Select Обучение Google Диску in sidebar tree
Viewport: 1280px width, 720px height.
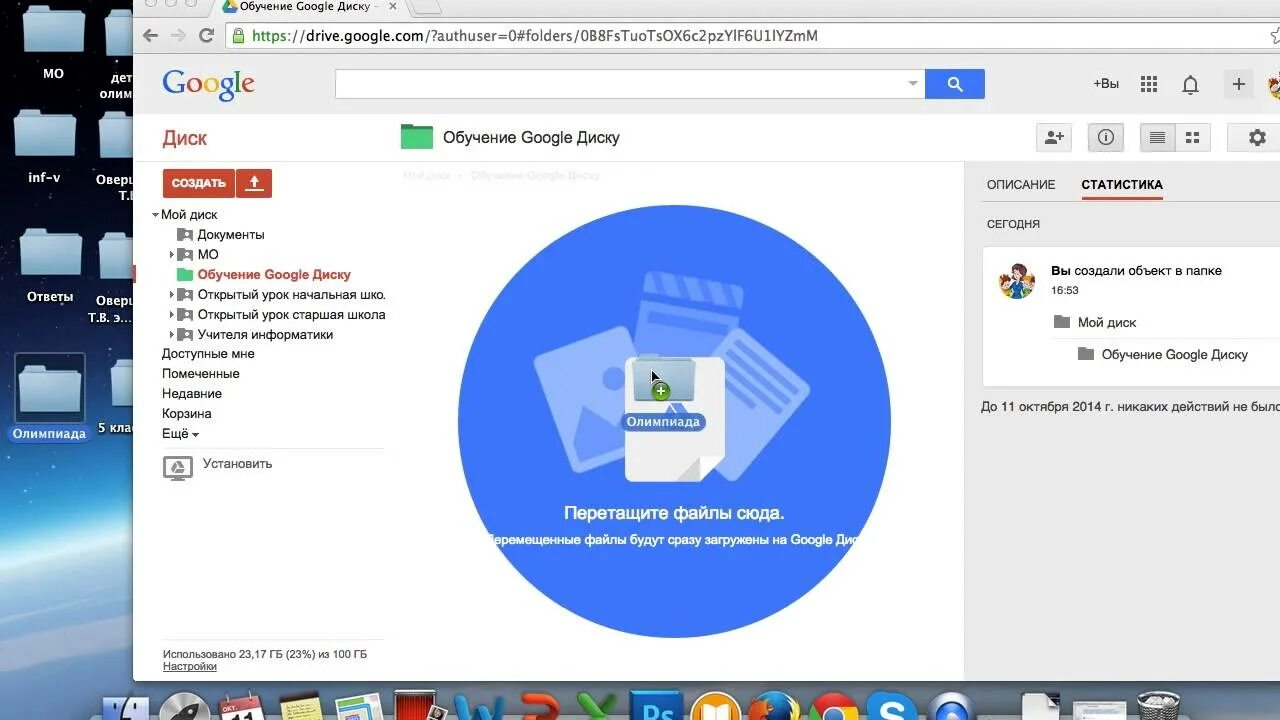click(x=274, y=275)
